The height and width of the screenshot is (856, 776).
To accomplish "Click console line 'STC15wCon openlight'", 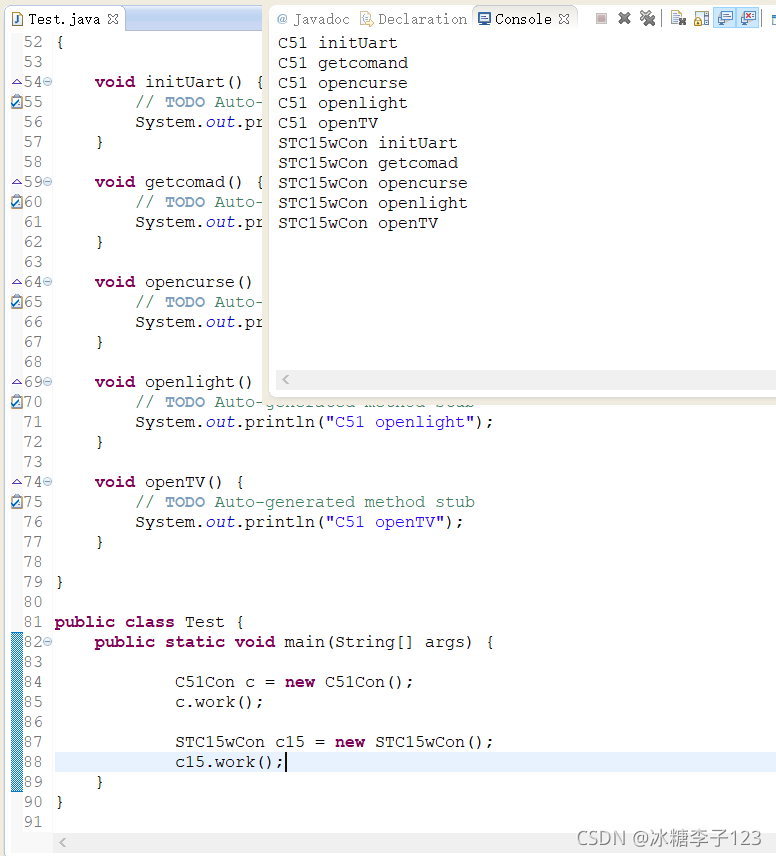I will click(373, 203).
